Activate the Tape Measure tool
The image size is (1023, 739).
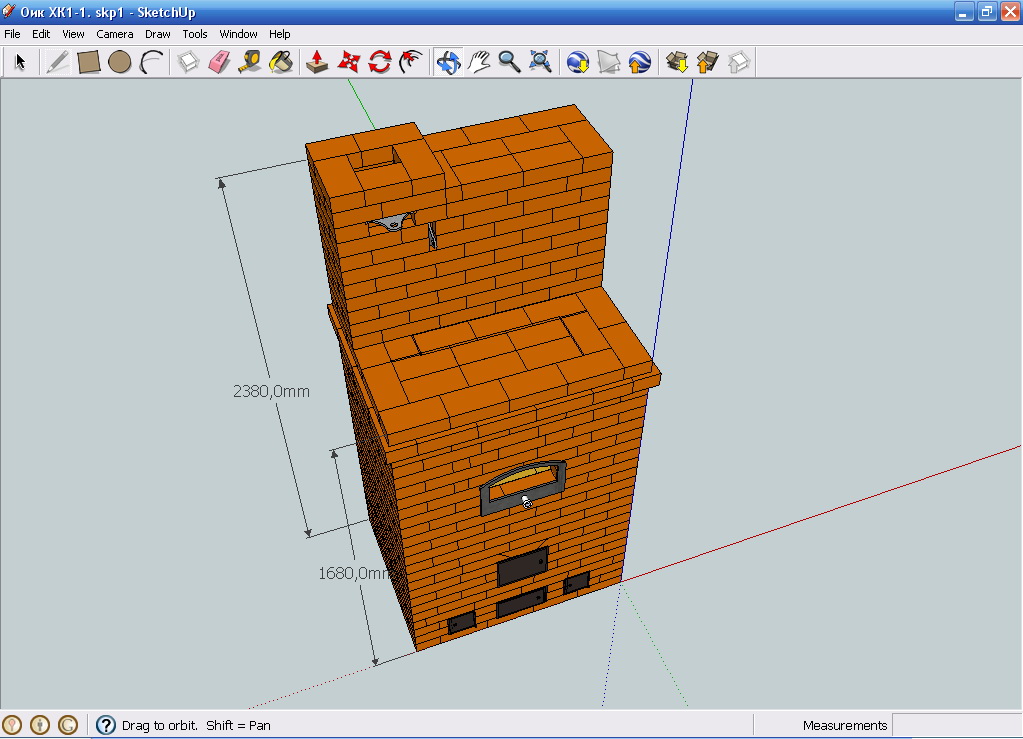click(250, 63)
